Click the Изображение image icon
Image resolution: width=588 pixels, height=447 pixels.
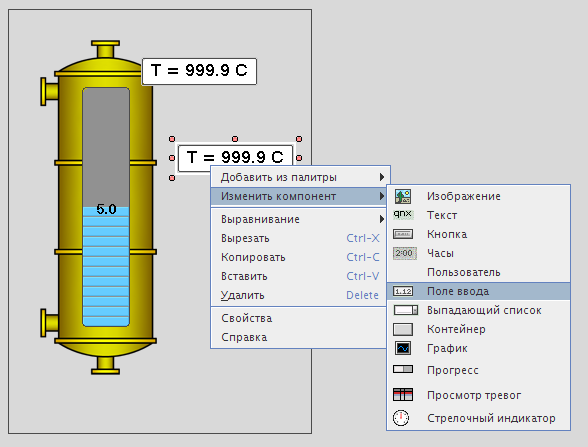click(403, 196)
